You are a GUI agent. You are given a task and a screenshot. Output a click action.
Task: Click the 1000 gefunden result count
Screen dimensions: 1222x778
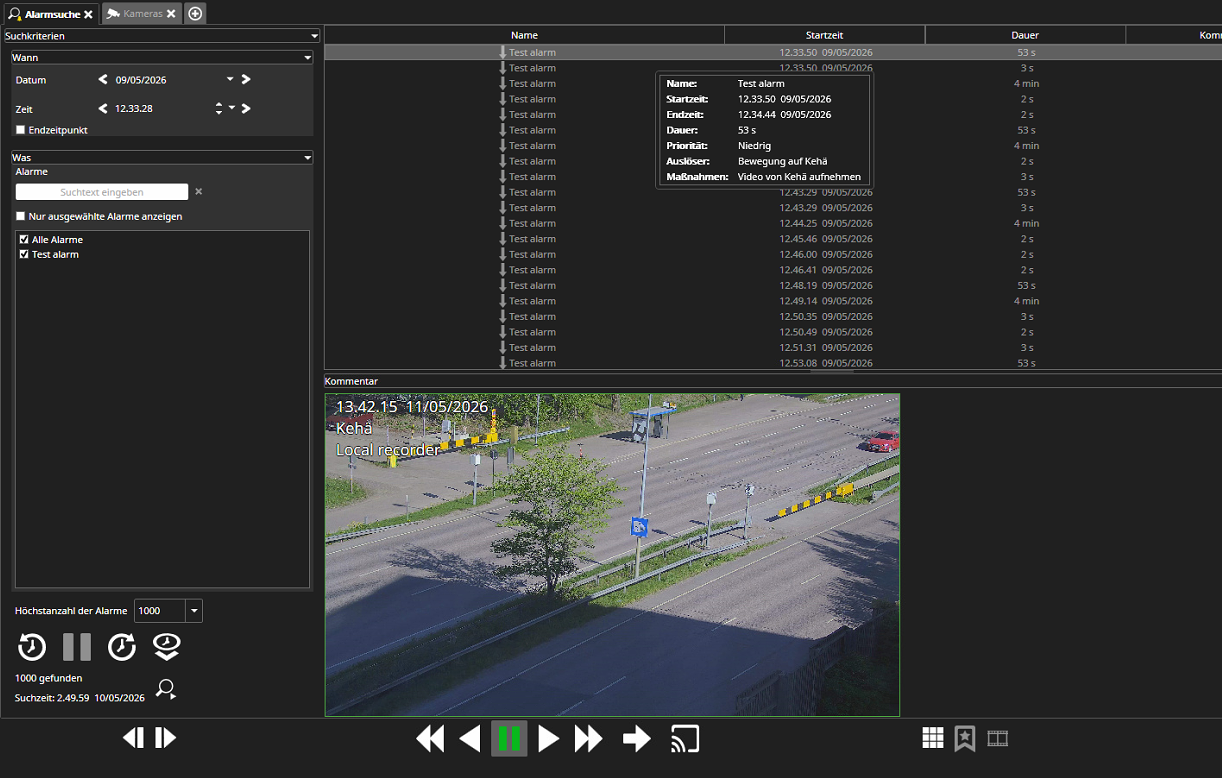(x=49, y=678)
